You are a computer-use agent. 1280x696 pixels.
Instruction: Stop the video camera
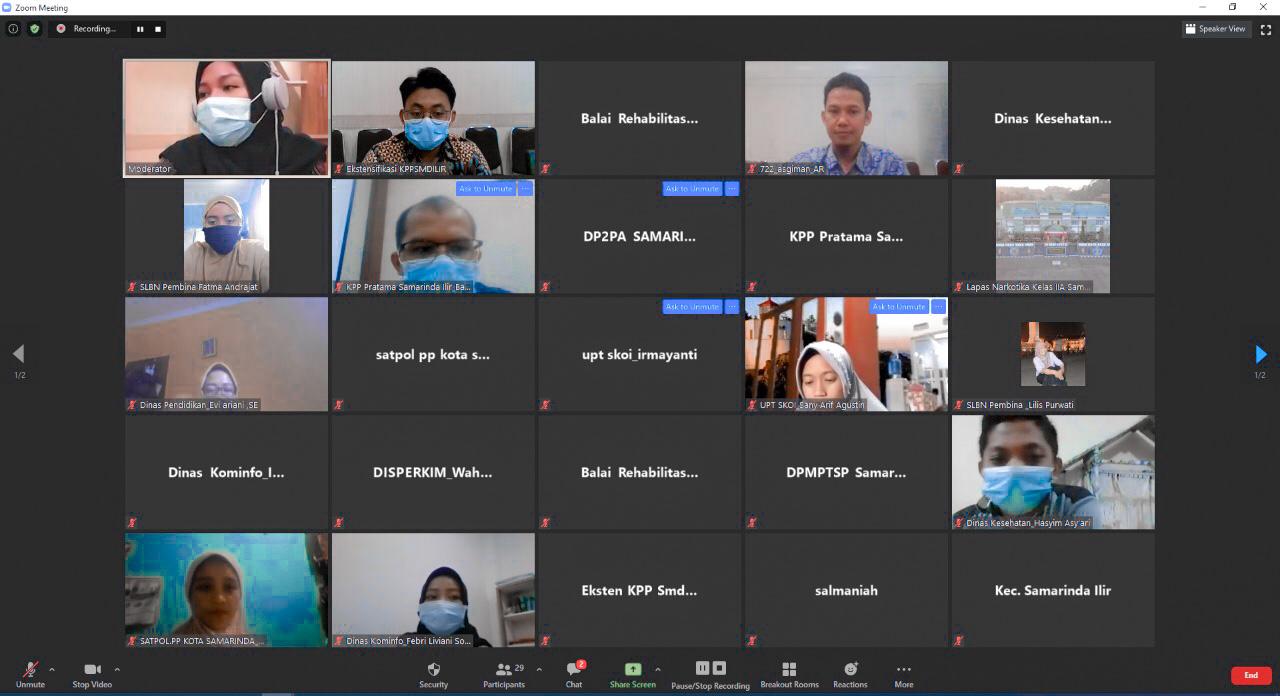click(92, 674)
